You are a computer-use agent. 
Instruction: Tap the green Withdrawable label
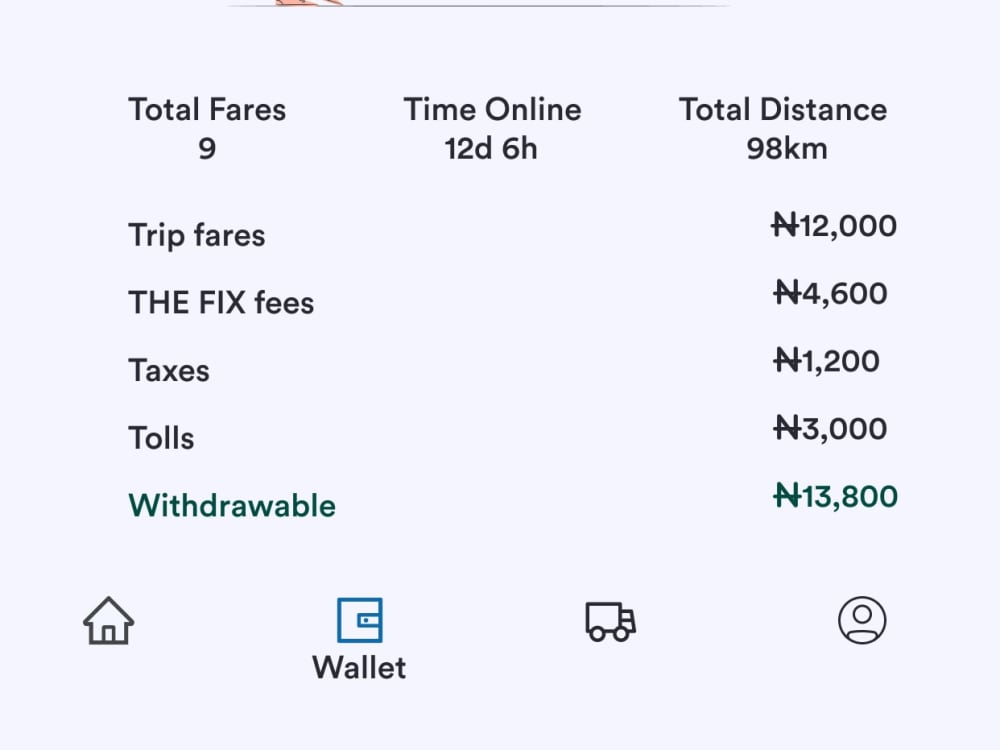pos(232,506)
